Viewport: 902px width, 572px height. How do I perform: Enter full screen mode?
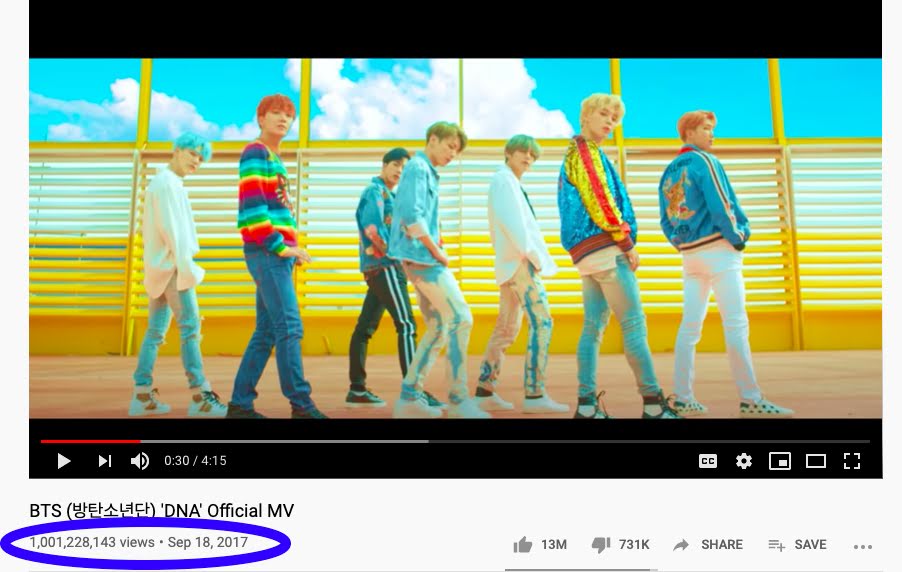(x=852, y=461)
